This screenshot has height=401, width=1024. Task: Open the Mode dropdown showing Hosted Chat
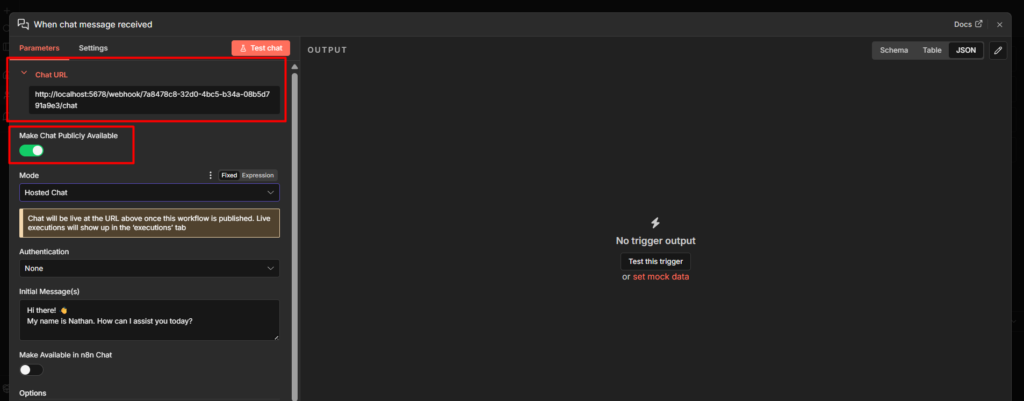150,193
